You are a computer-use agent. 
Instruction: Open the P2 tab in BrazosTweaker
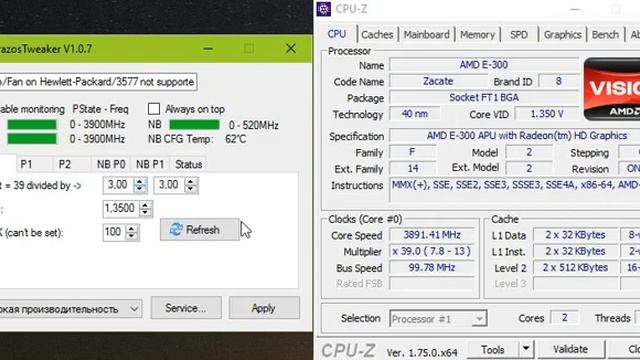[64, 164]
